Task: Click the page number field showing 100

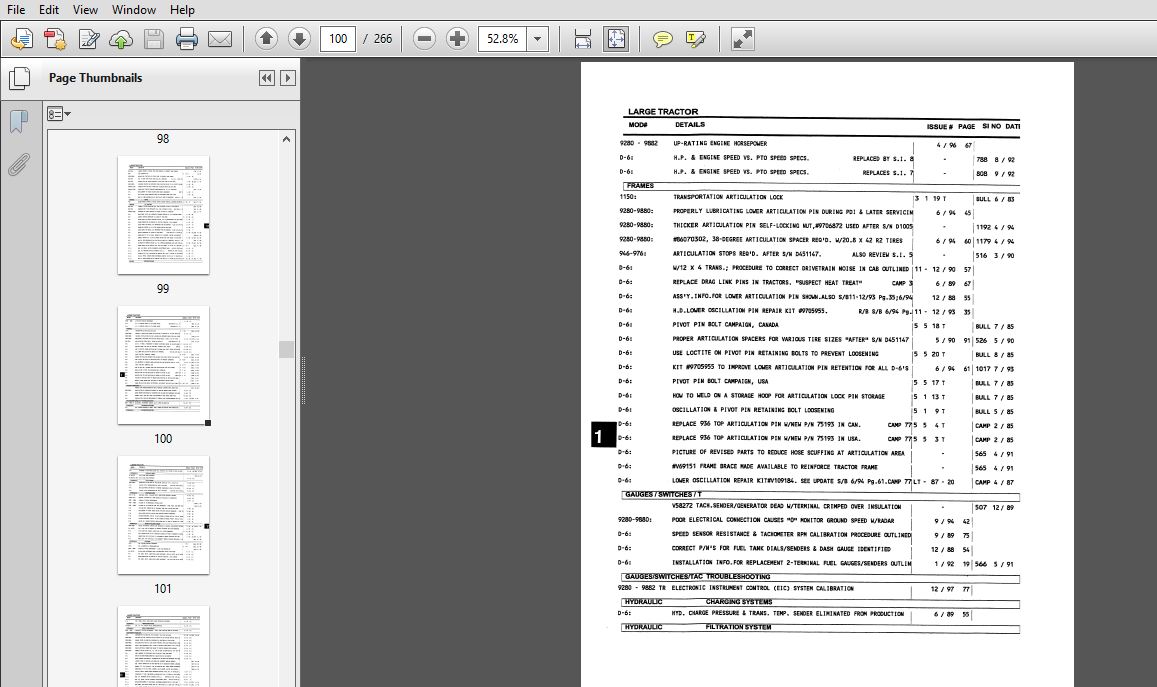Action: (338, 38)
